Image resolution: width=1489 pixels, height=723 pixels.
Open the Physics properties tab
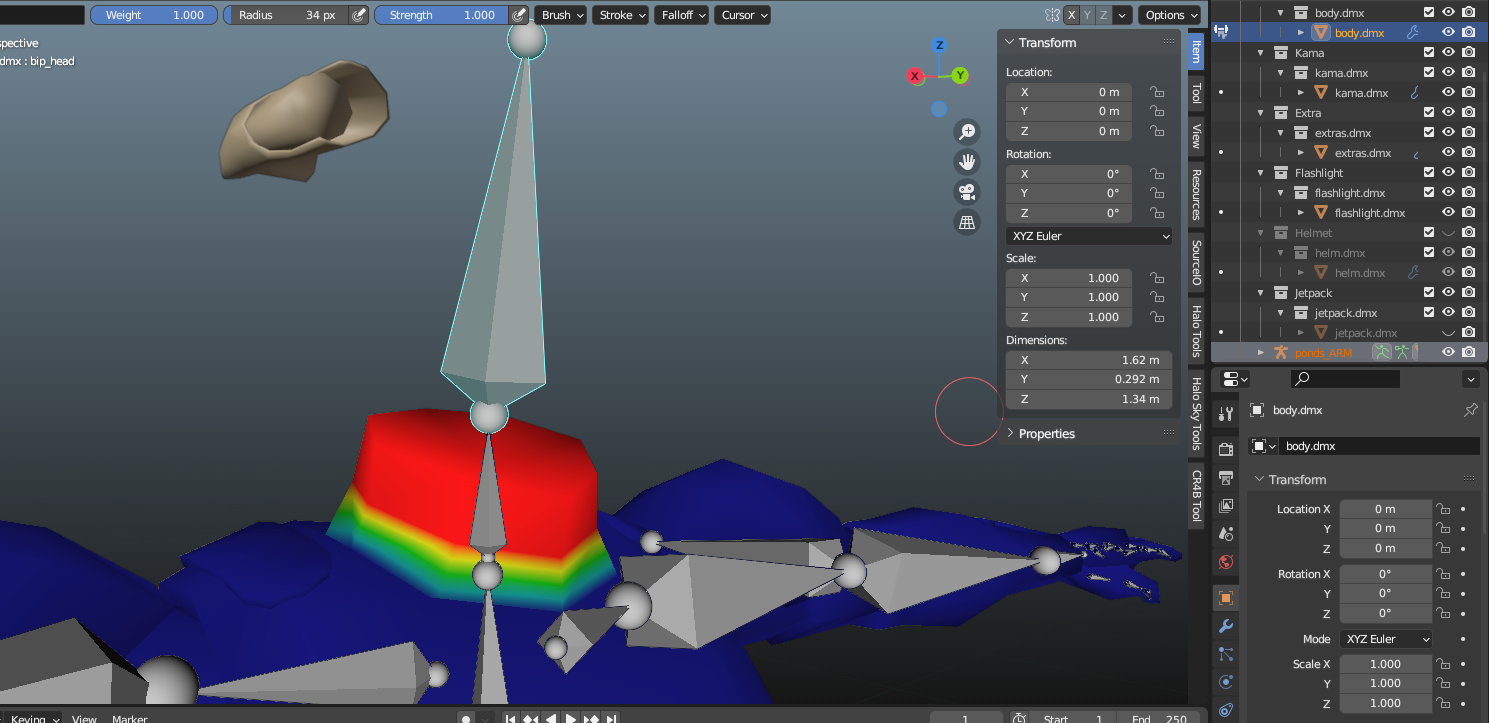pyautogui.click(x=1226, y=682)
